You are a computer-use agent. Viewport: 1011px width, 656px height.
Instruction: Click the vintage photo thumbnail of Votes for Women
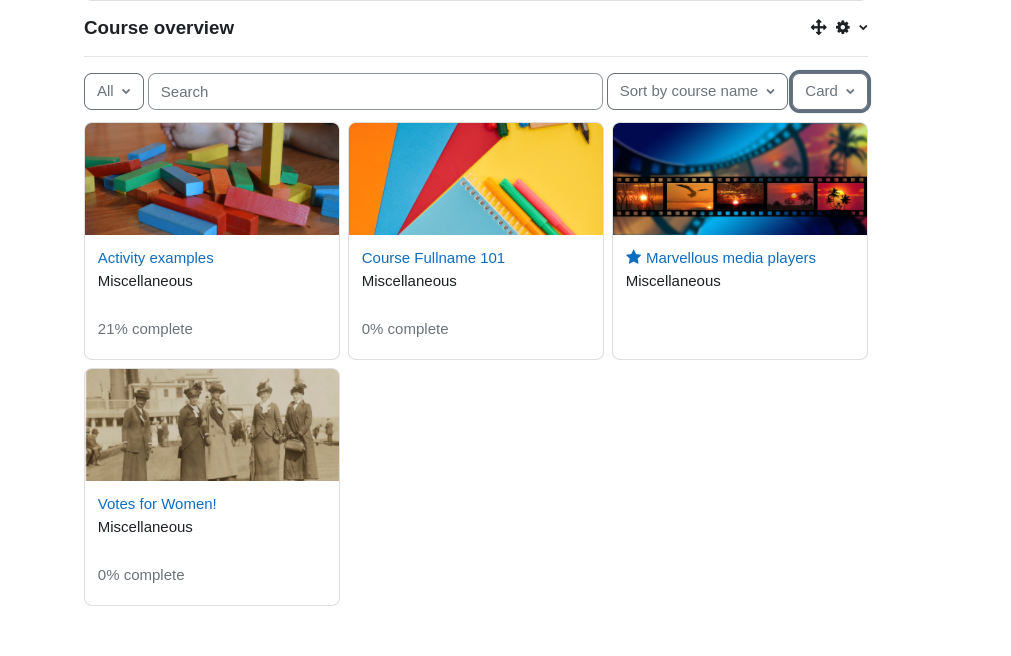tap(212, 425)
